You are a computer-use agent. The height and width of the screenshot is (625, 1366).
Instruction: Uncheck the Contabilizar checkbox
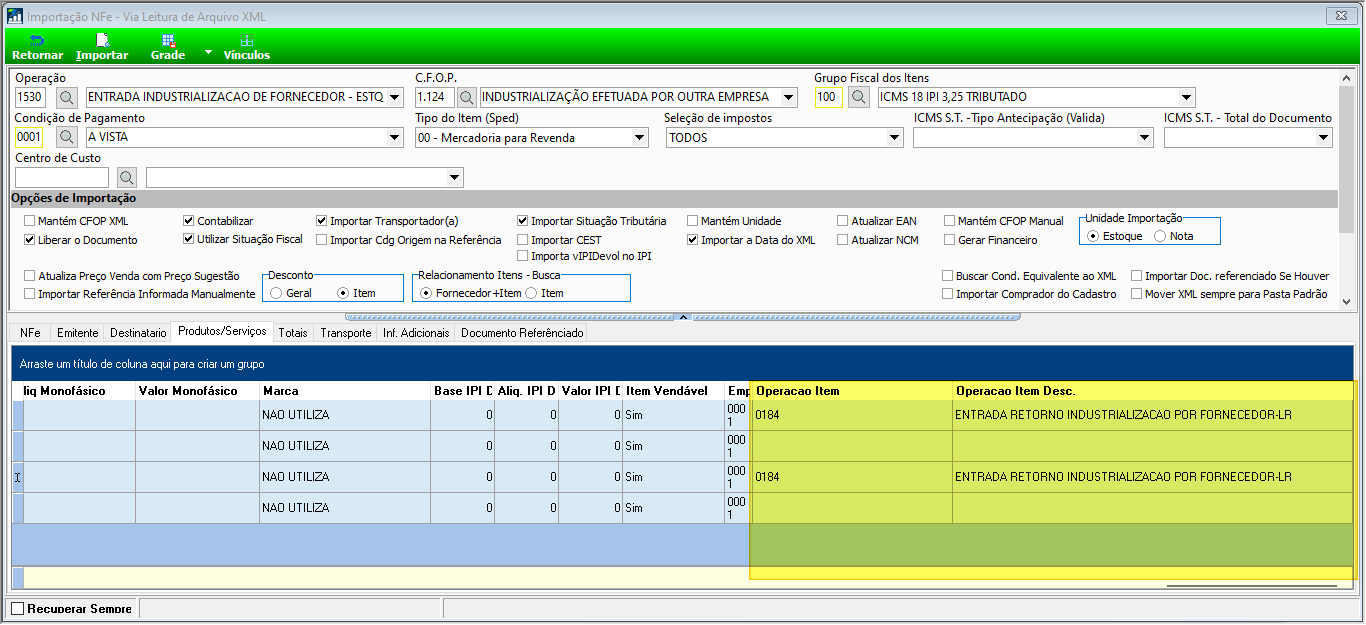189,221
